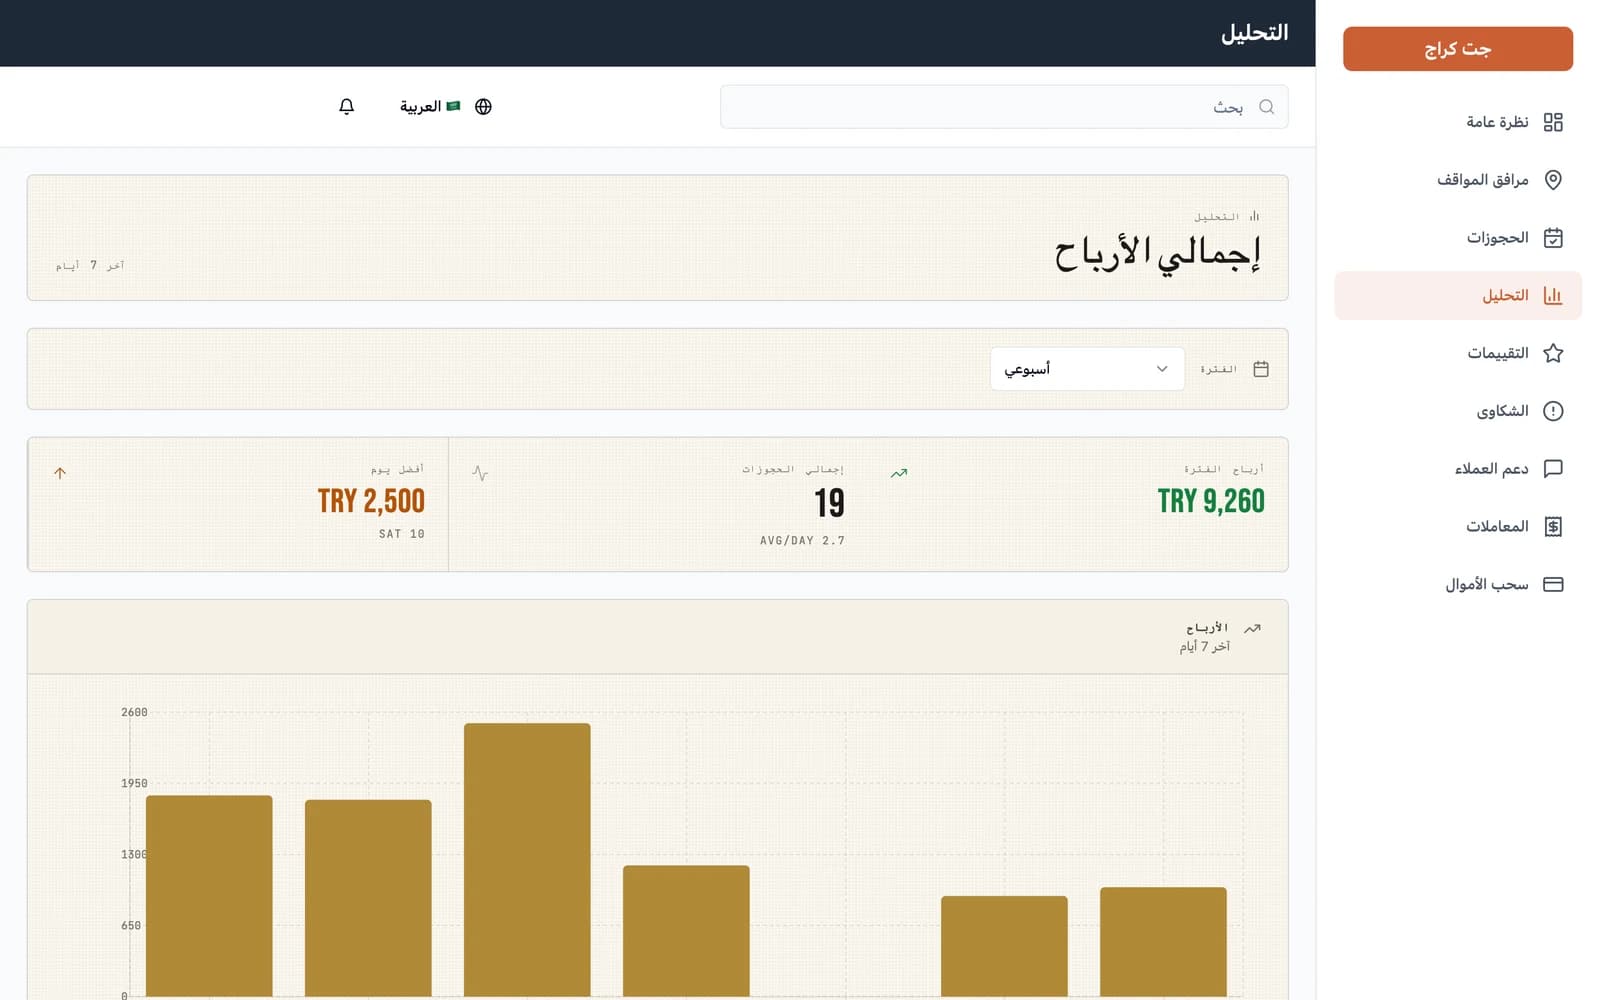1600x1000 pixels.
Task: Click the receipt icon for المعاملات
Action: pos(1553,526)
